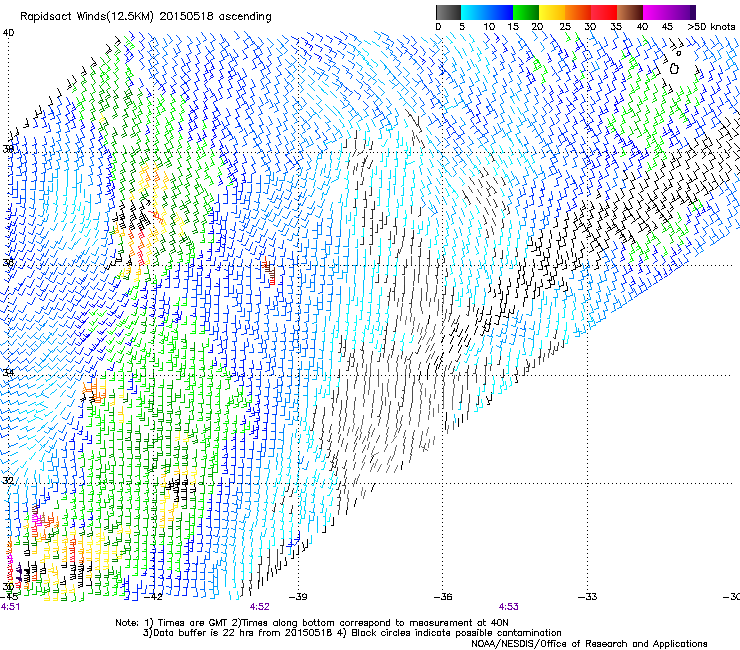Viewport: 740px width, 650px height.
Task: Click the purple time label '4:52'
Action: [260, 607]
